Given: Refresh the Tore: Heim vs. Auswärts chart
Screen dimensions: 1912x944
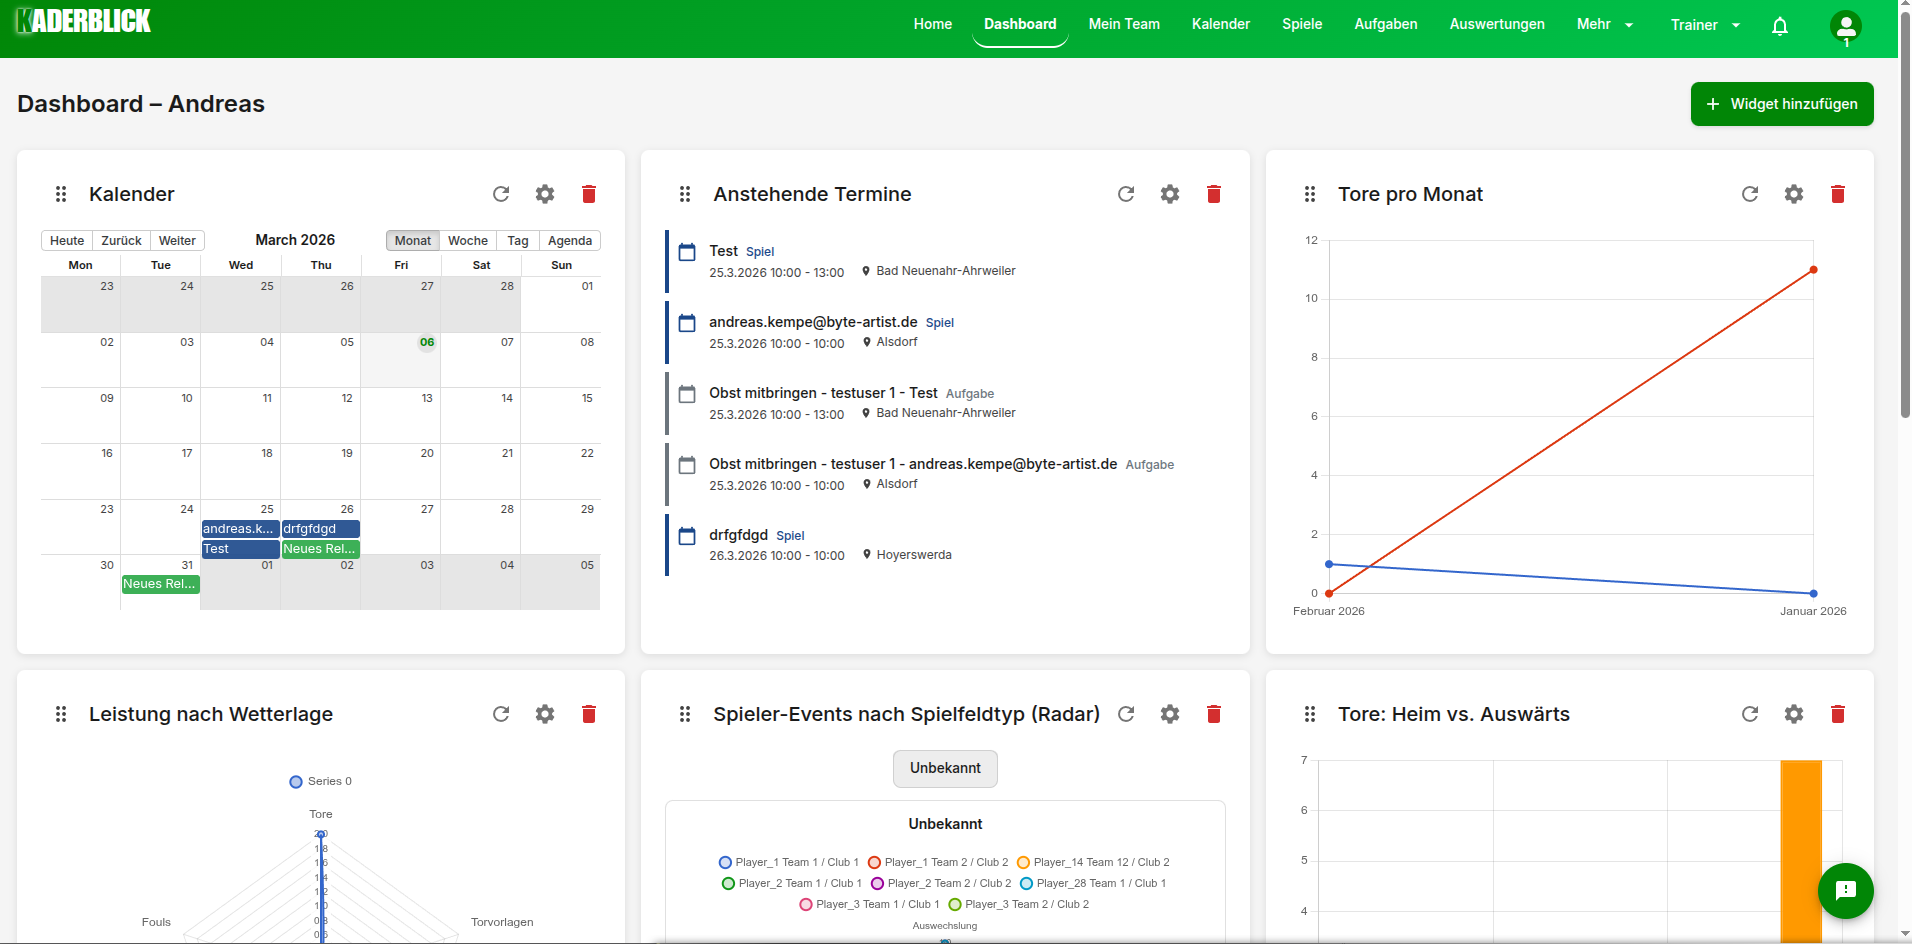Looking at the screenshot, I should click(x=1750, y=714).
